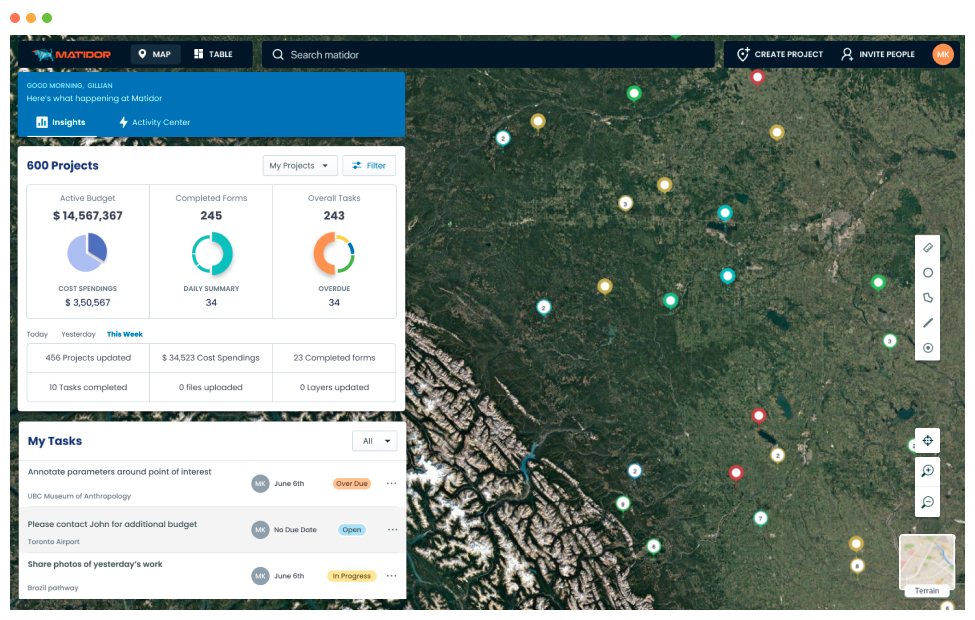Click the Over Due status badge
The image size is (975, 620).
(351, 483)
